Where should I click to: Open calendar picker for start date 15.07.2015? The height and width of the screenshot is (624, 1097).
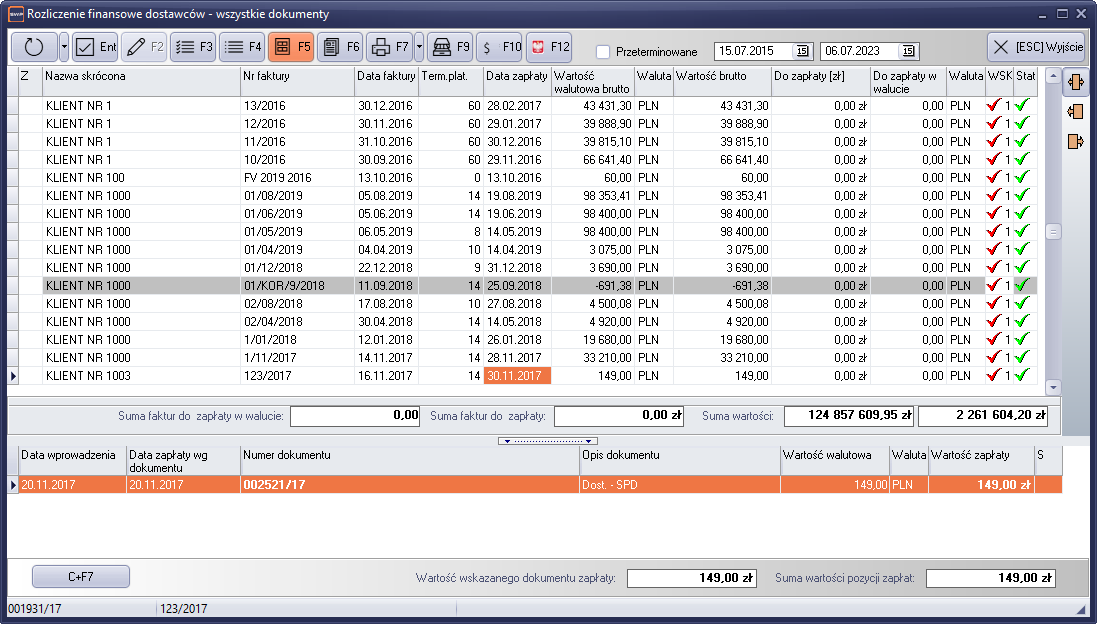click(801, 51)
